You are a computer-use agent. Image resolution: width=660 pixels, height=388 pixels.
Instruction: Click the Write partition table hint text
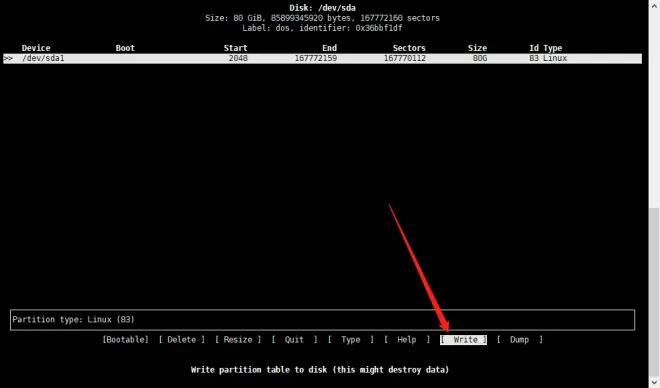tap(320, 370)
